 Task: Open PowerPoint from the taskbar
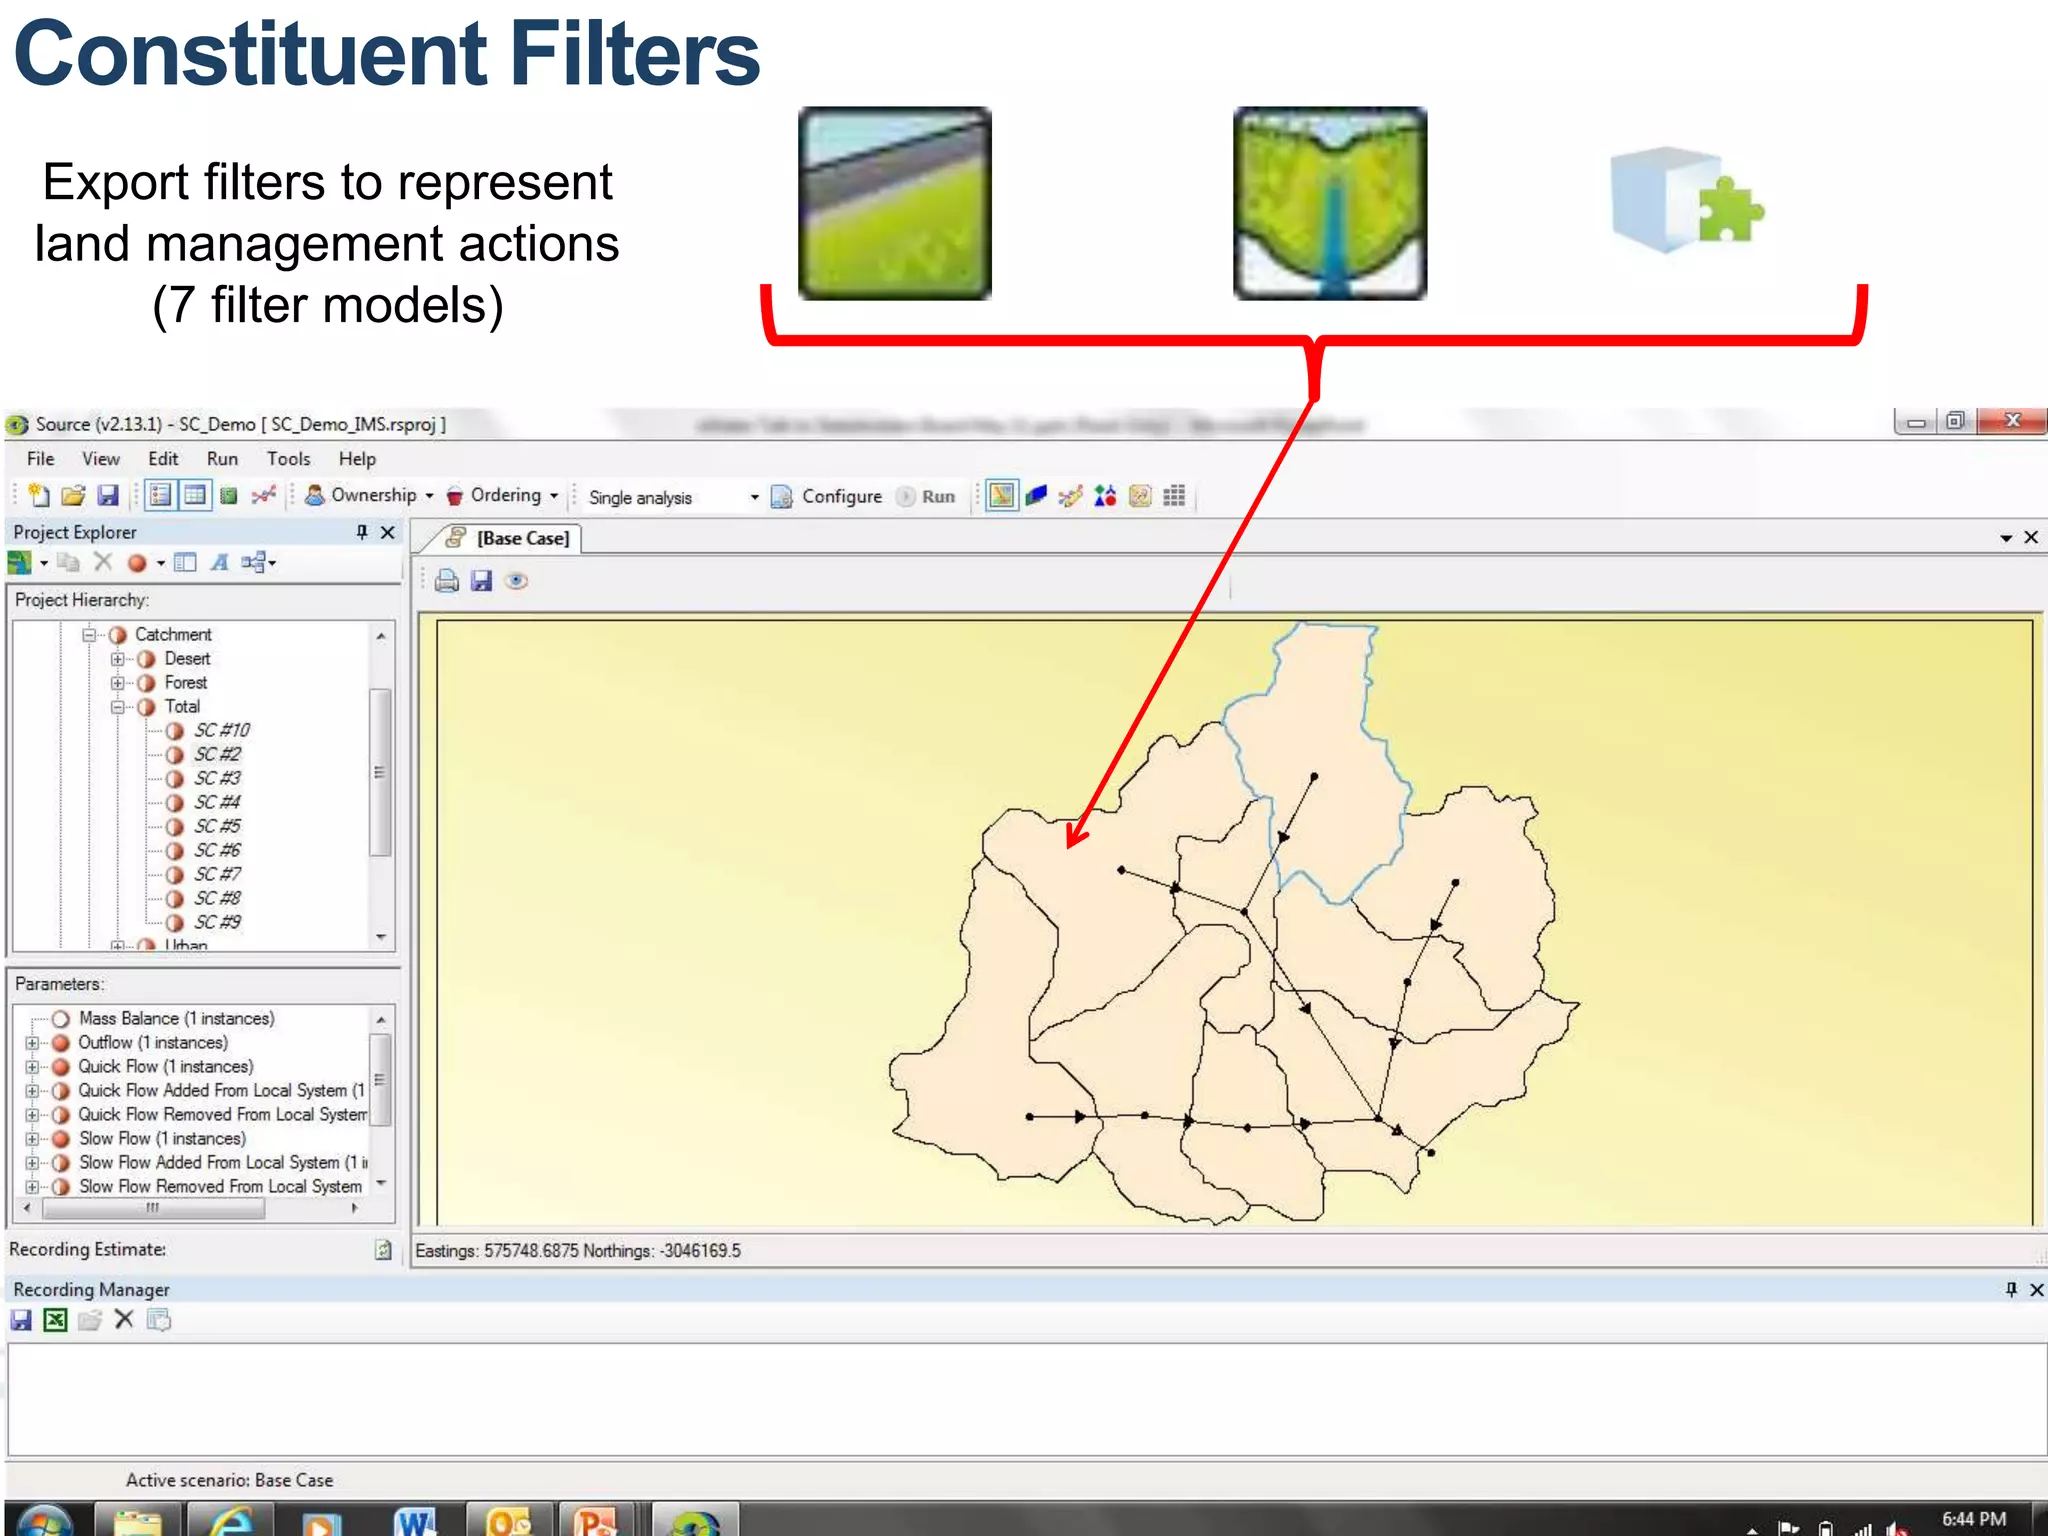[596, 1520]
